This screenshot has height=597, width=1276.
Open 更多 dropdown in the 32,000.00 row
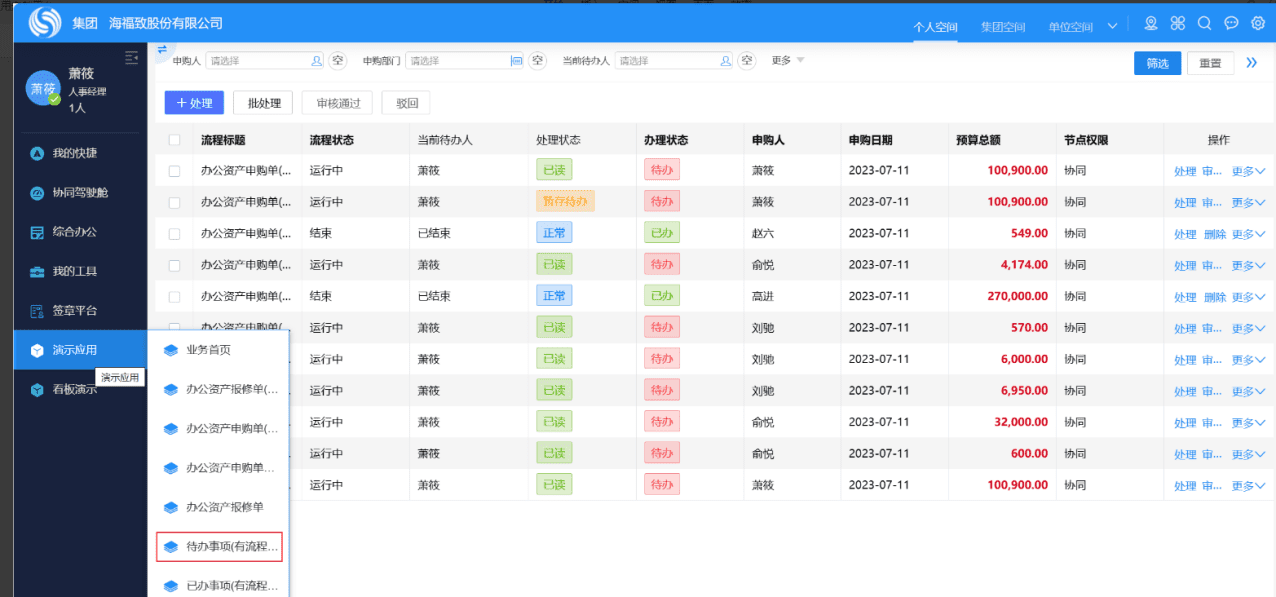coord(1248,423)
